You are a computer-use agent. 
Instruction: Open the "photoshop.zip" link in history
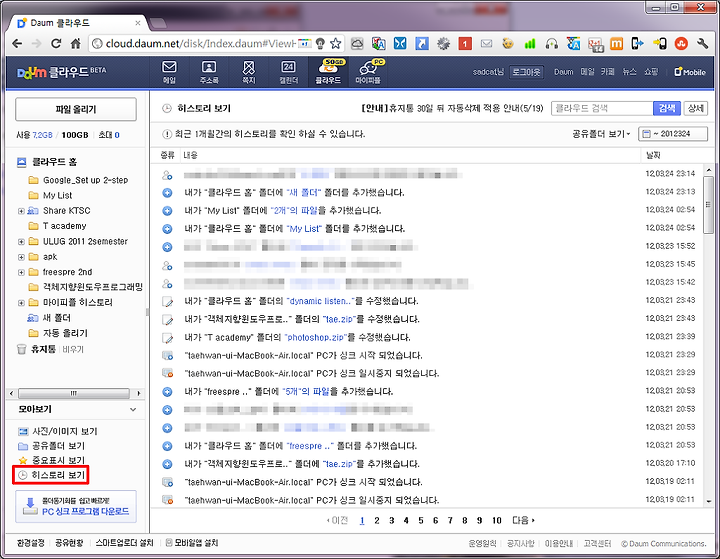point(315,337)
